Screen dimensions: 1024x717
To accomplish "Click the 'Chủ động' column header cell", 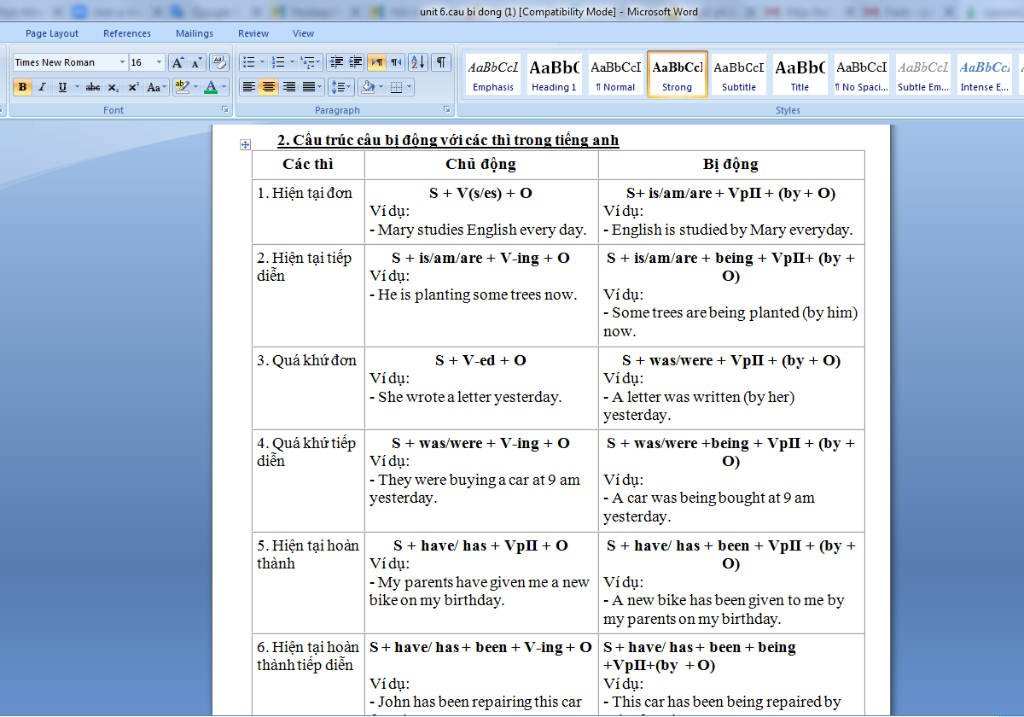I will pos(481,165).
